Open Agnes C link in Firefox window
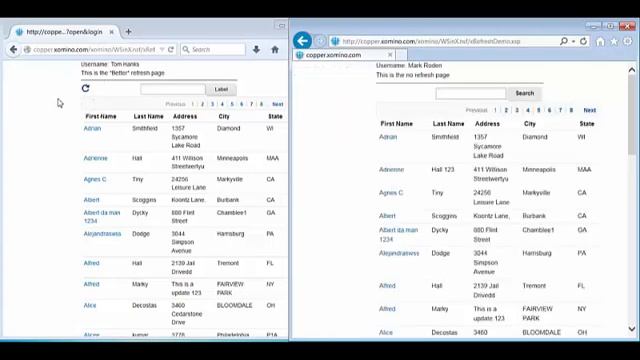Viewport: 640px width, 360px height. pyautogui.click(x=95, y=179)
